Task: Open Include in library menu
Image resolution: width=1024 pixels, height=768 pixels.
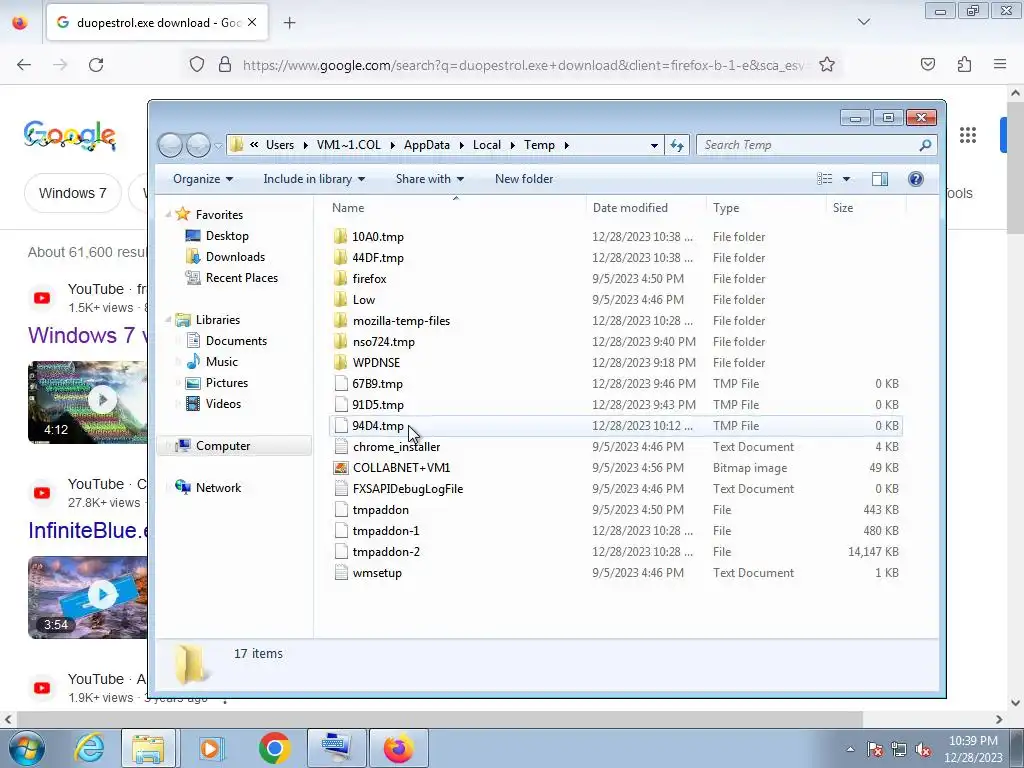Action: 314,179
